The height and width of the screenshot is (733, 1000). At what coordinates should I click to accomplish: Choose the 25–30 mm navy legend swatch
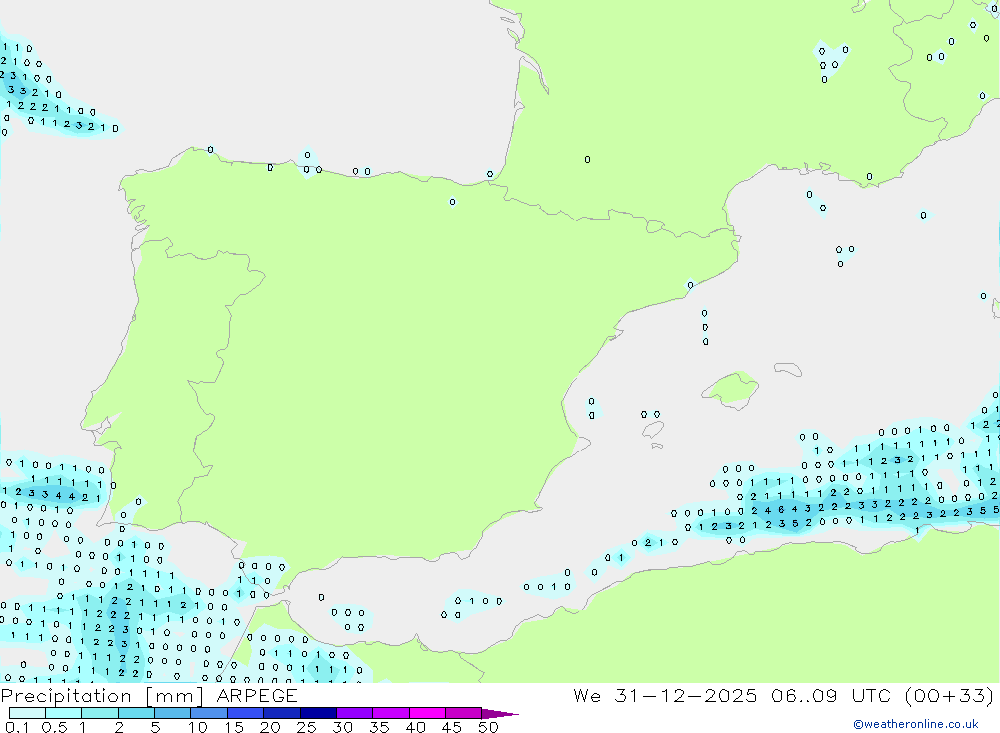click(318, 713)
